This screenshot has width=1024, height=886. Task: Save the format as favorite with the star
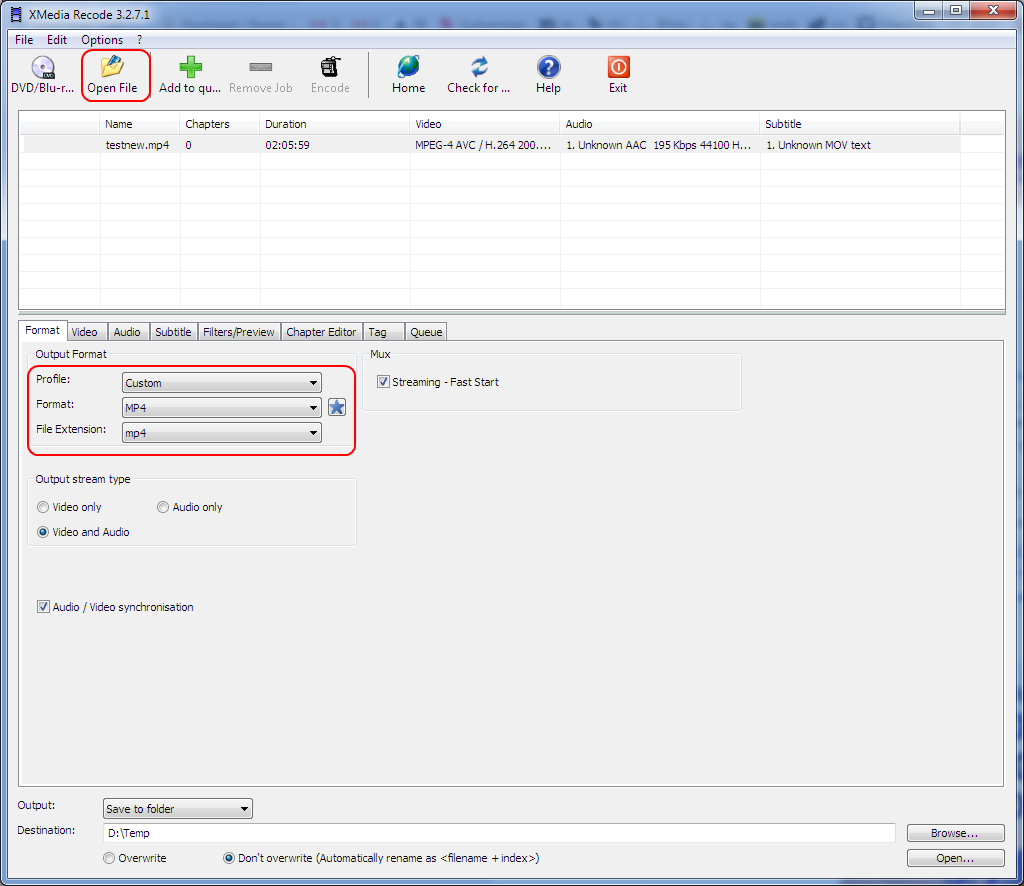(x=337, y=407)
